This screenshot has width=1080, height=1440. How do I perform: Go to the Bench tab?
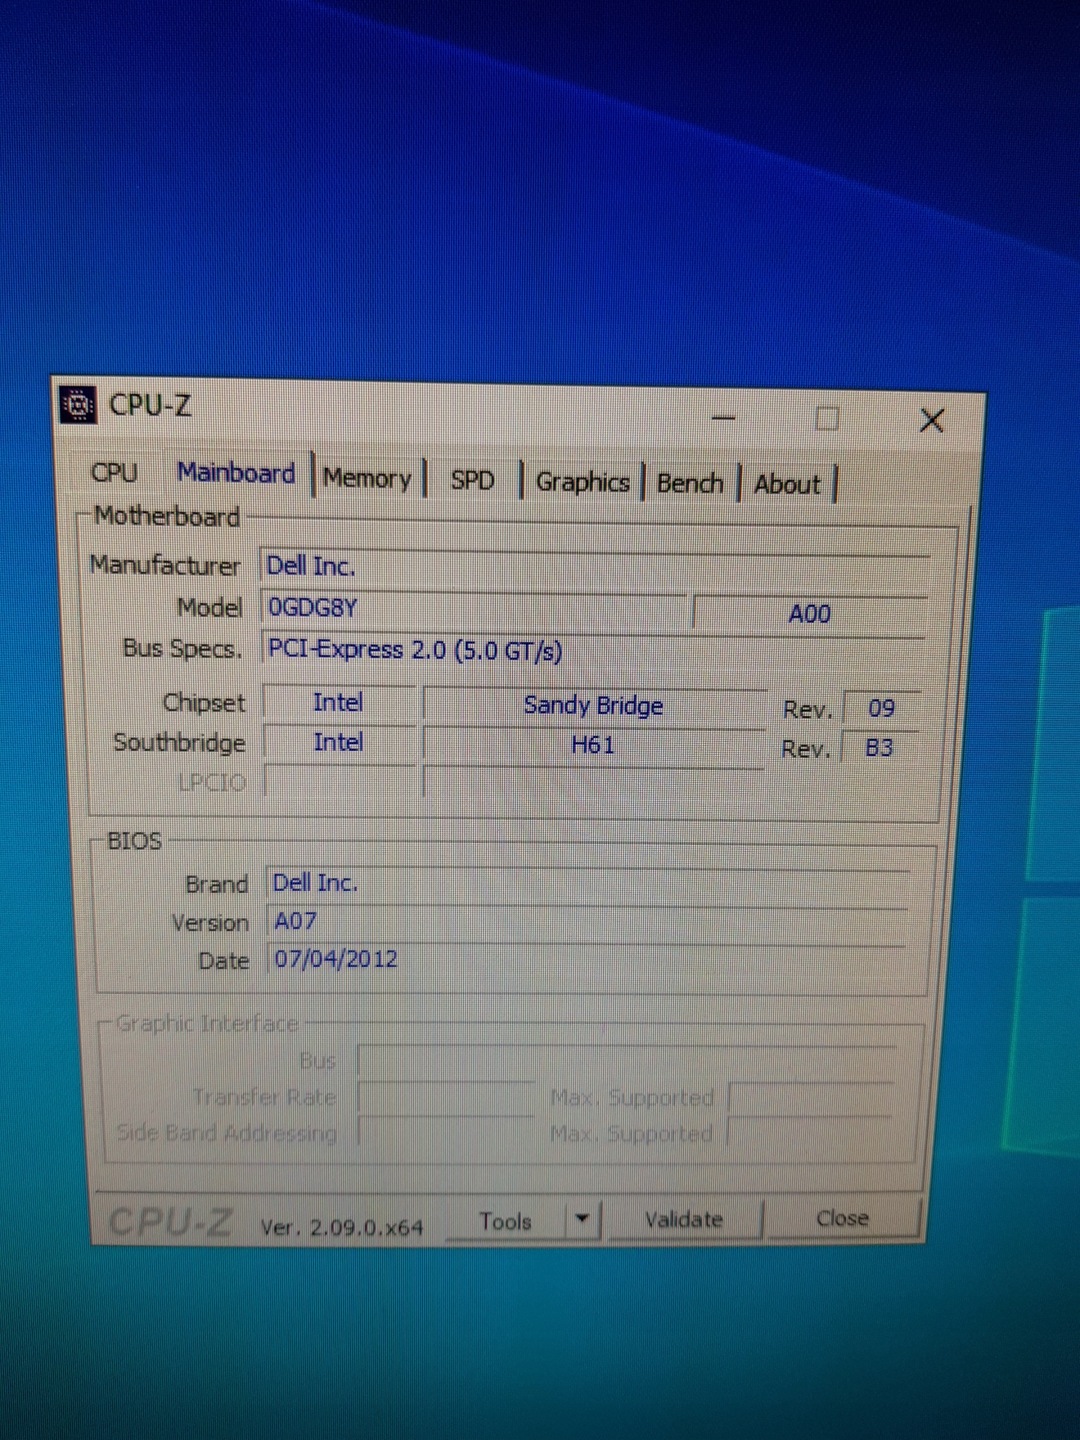(690, 484)
